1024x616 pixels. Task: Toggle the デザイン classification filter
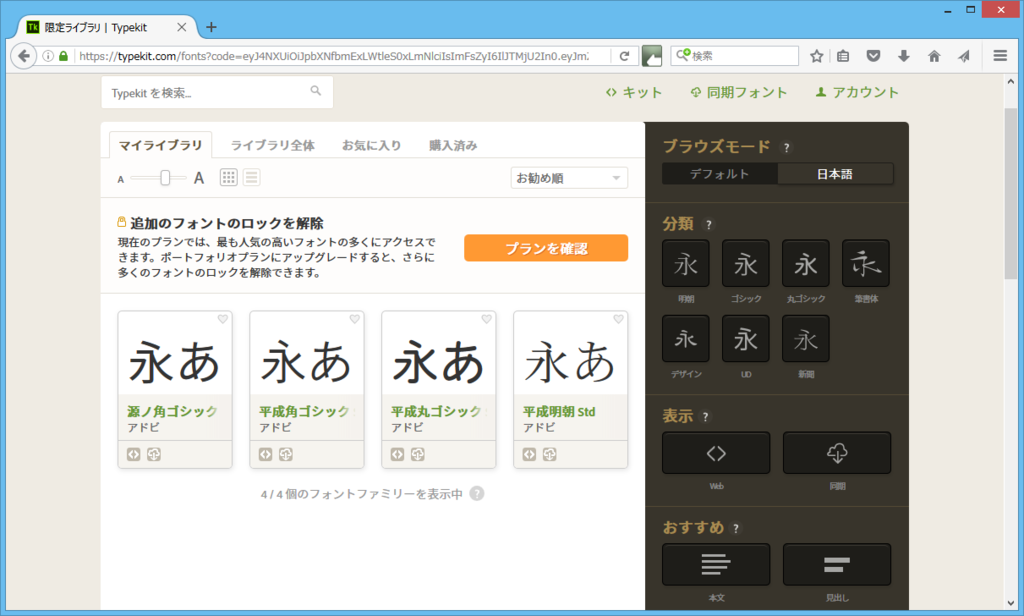[686, 338]
